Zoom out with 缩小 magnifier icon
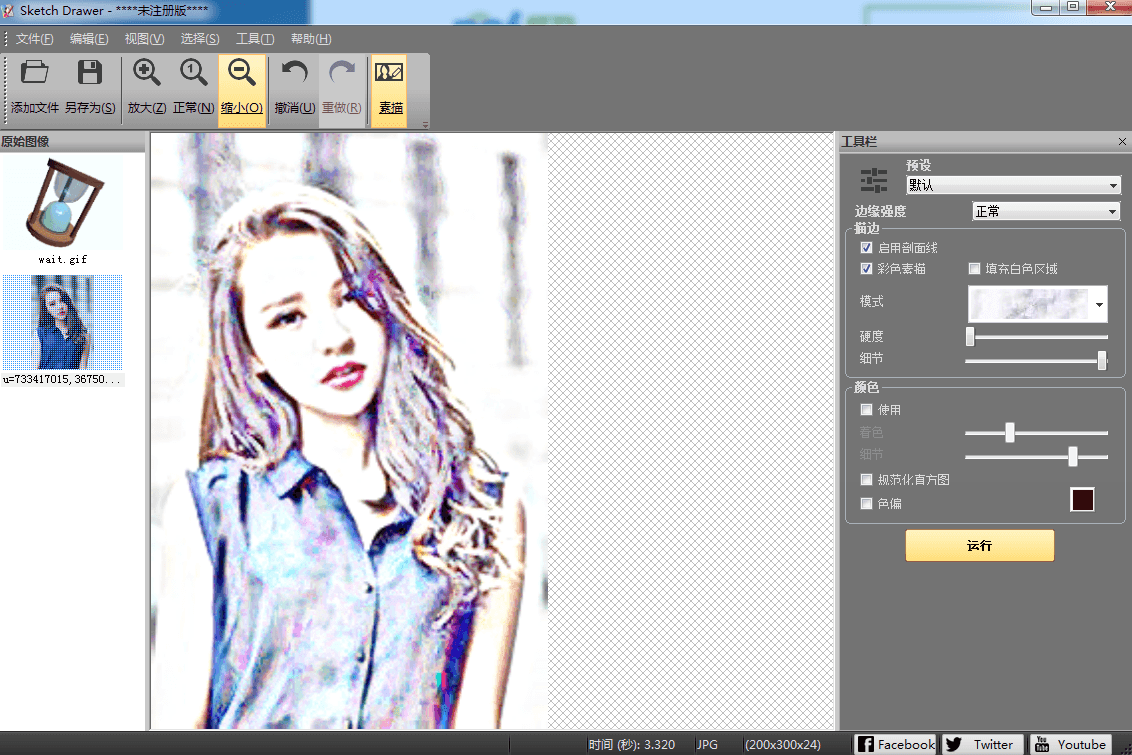Screen dimensions: 1132x755 click(241, 73)
